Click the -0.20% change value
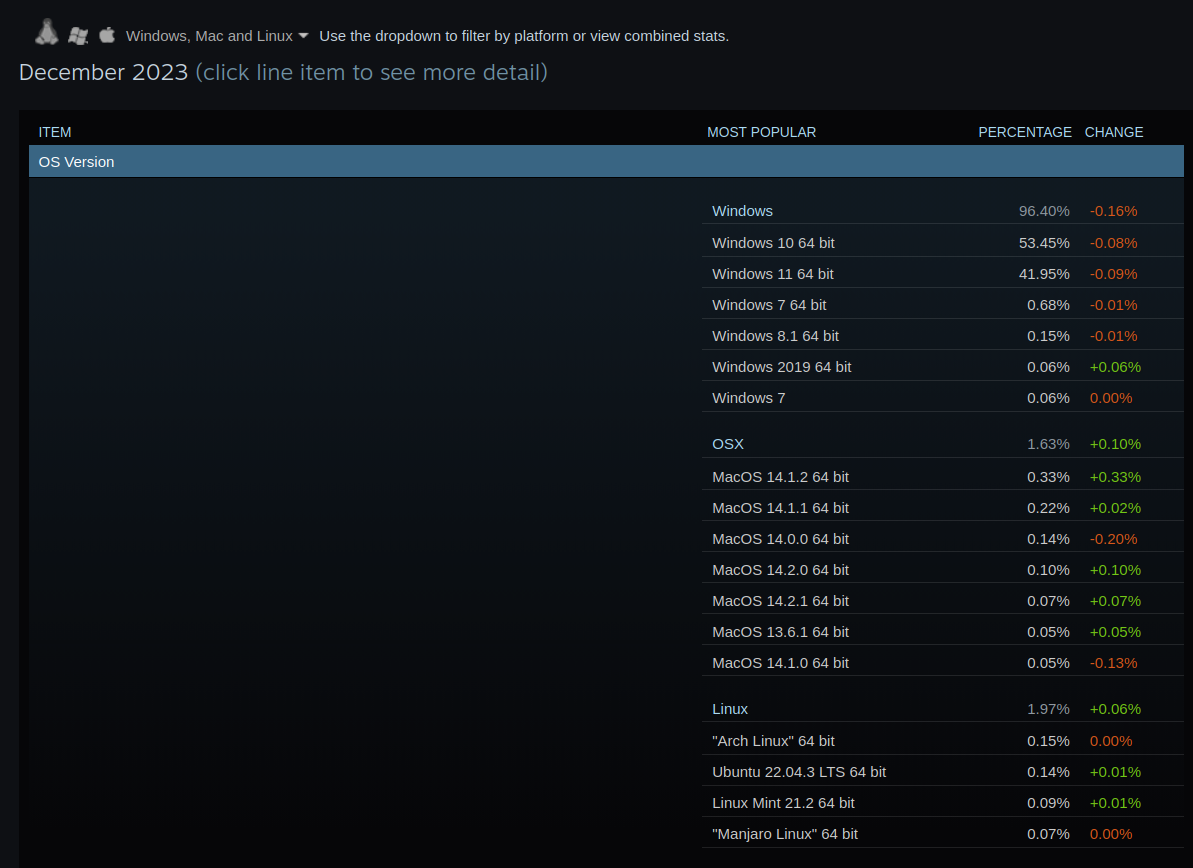This screenshot has width=1193, height=868. pyautogui.click(x=1113, y=539)
